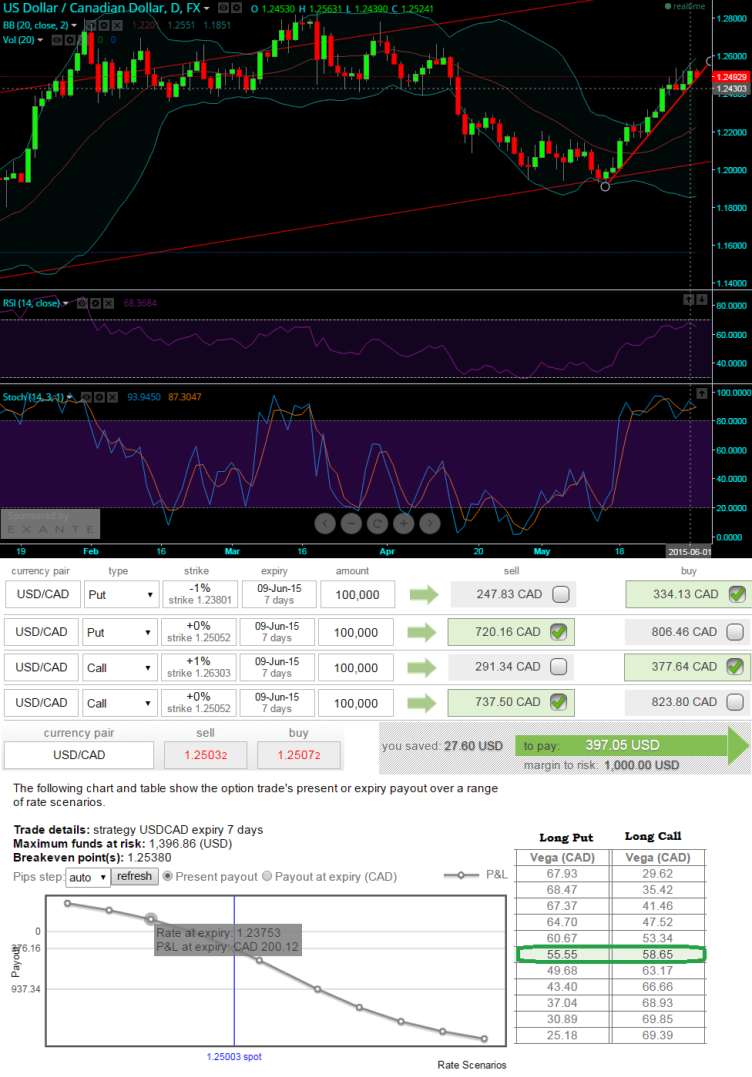Click strike +1% 1.26303 field

click(198, 667)
